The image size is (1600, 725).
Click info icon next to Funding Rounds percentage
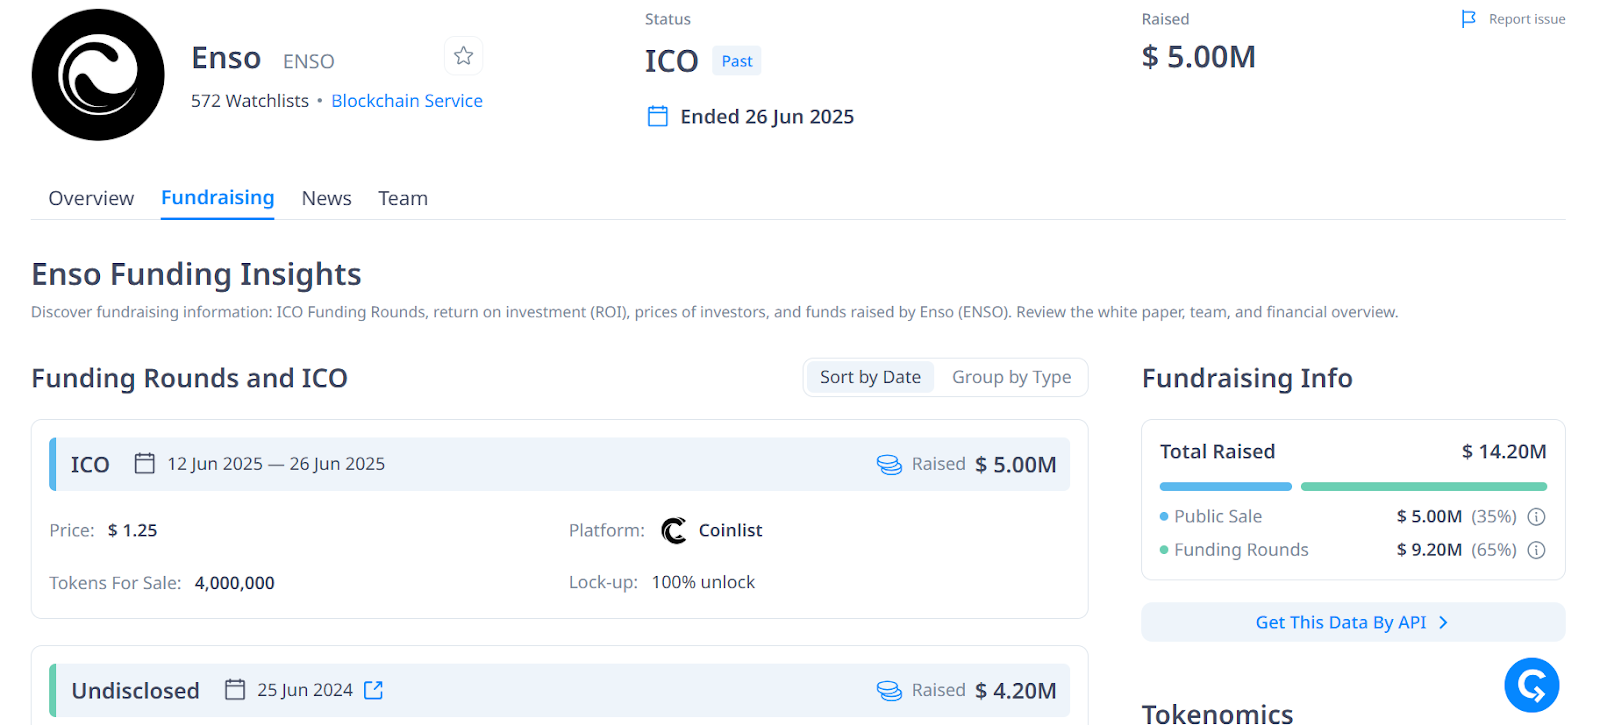[1537, 550]
